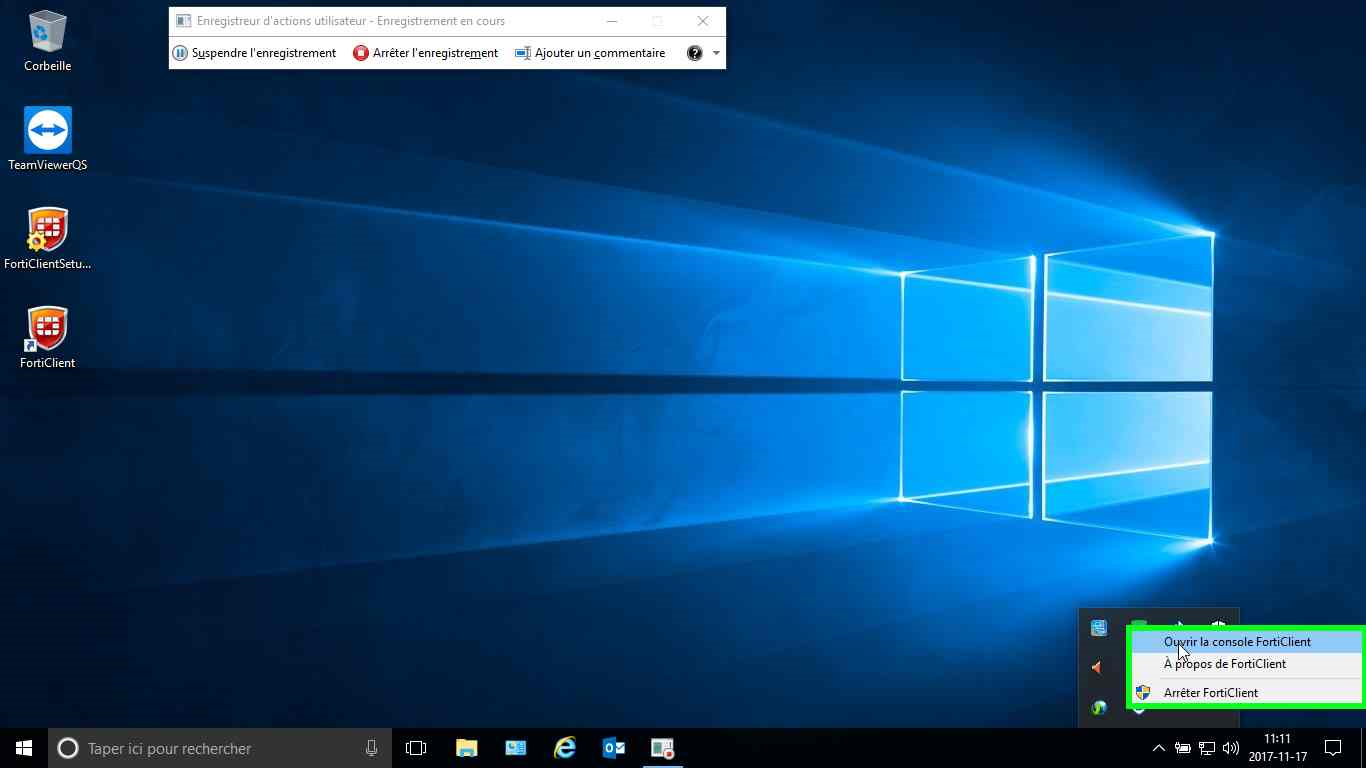The width and height of the screenshot is (1366, 768).
Task: Choose Arrêter FortiClient menu entry
Action: tap(1245, 692)
